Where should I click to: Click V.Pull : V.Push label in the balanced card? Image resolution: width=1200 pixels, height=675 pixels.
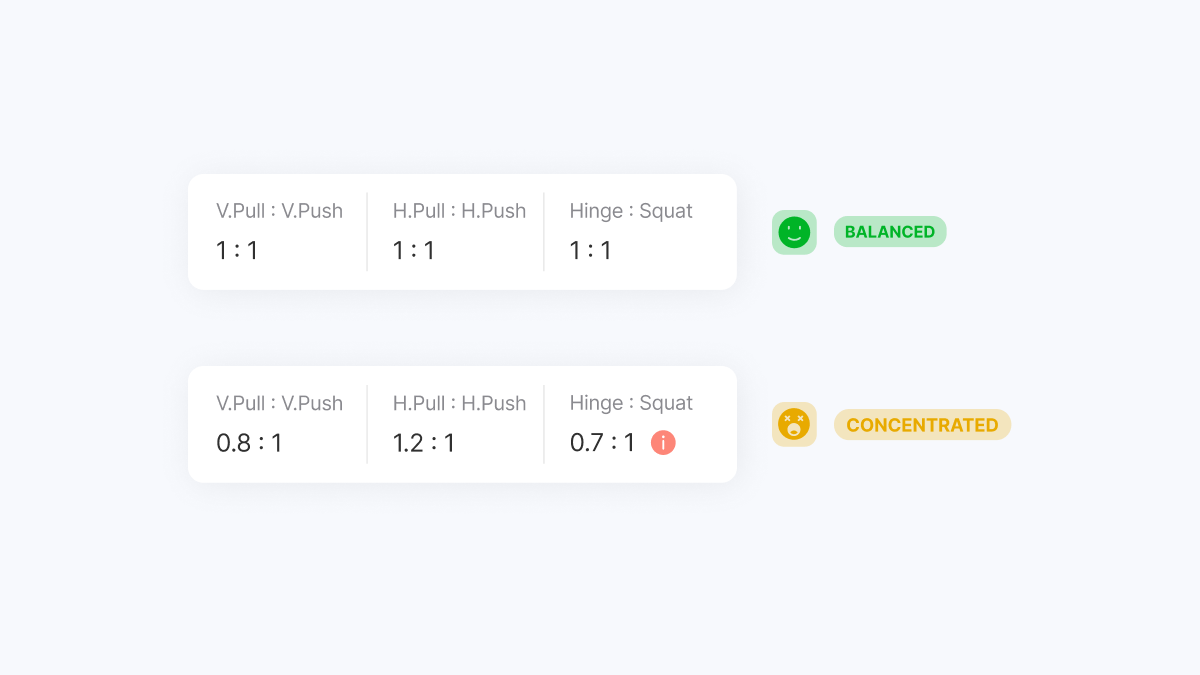tap(279, 211)
